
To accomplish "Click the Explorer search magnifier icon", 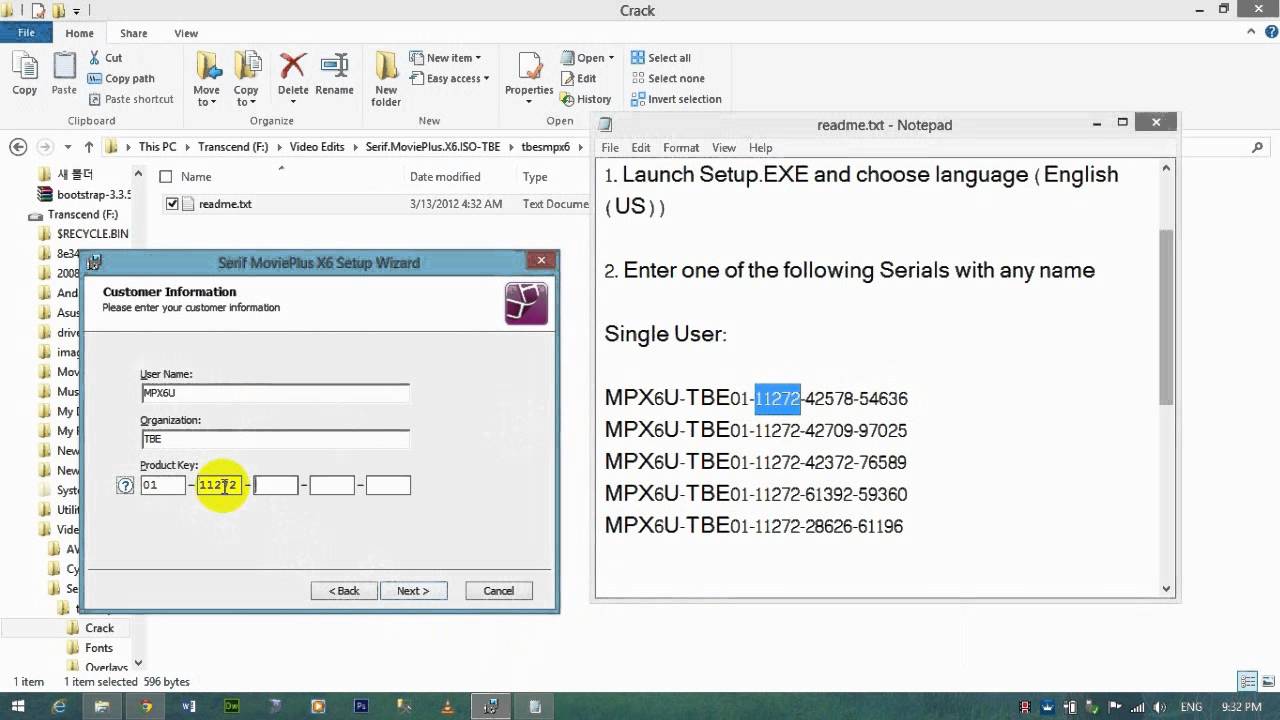I will click(x=1258, y=147).
